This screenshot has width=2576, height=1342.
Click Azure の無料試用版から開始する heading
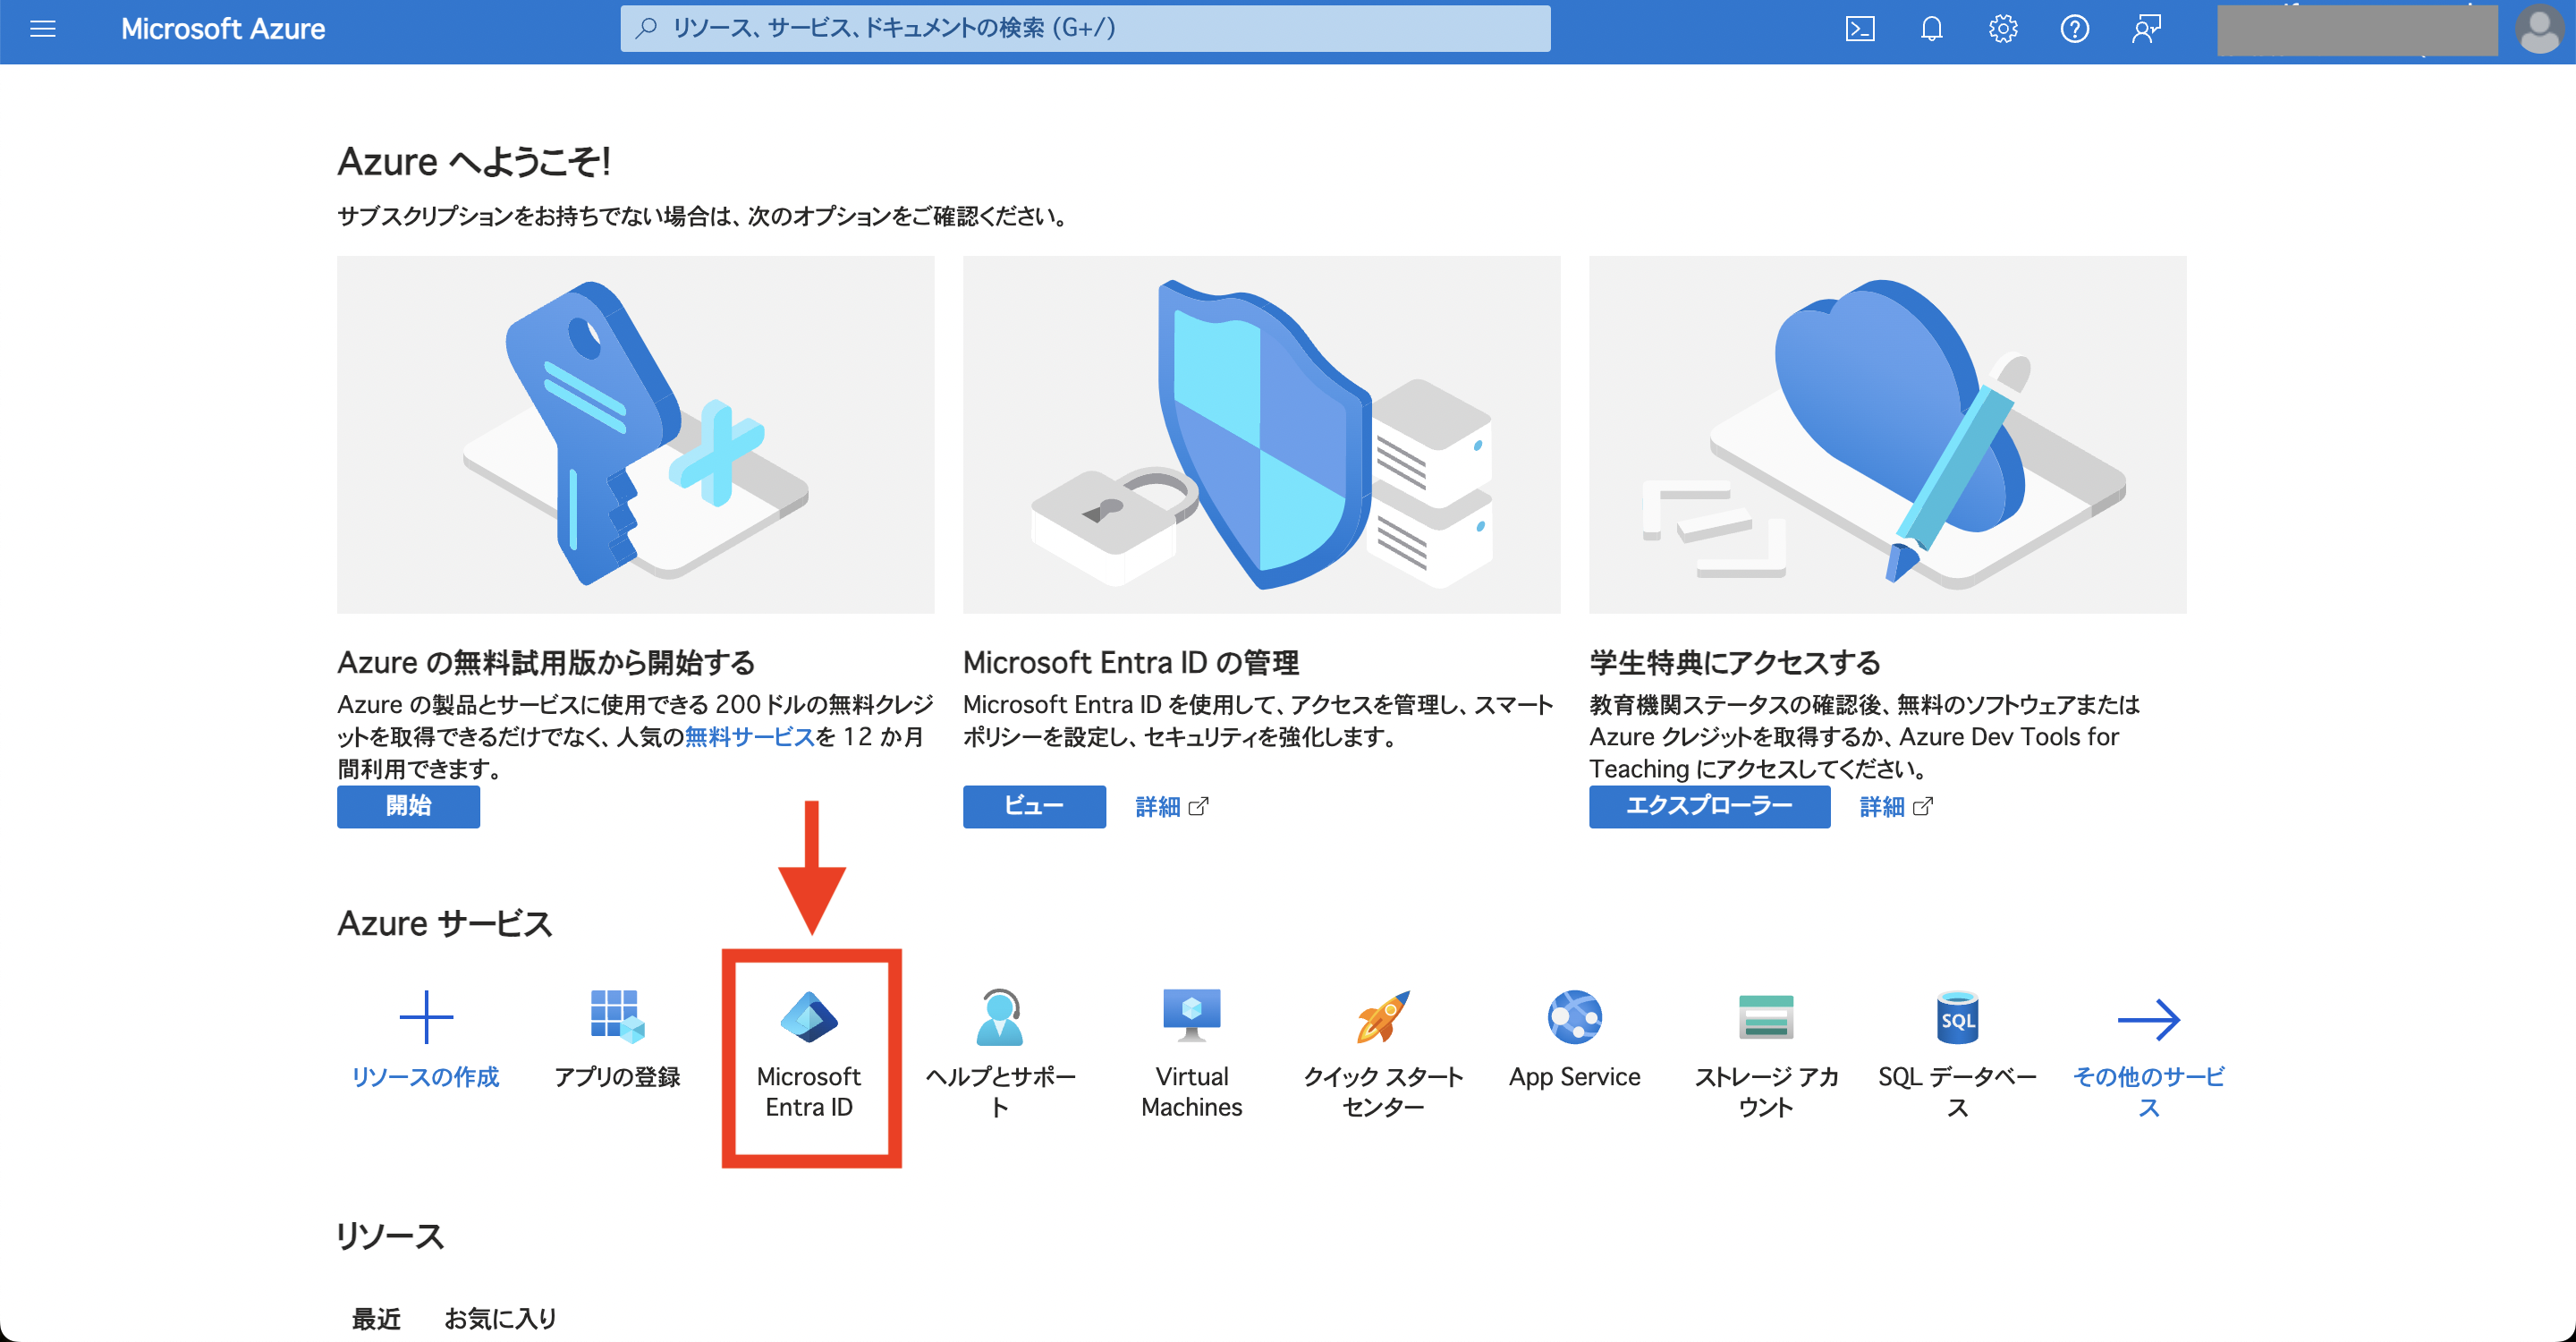coord(546,662)
